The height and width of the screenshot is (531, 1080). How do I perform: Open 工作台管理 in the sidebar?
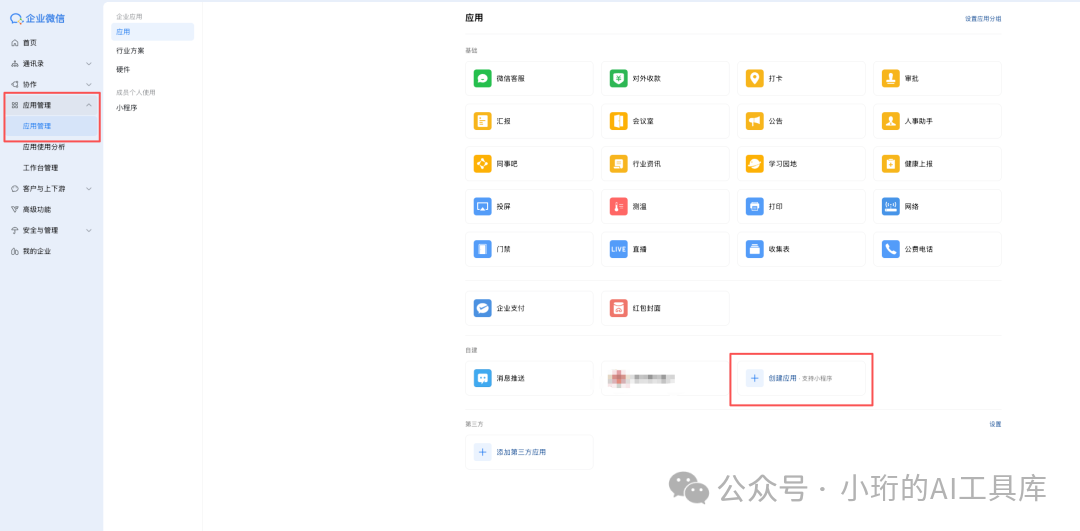tap(41, 167)
